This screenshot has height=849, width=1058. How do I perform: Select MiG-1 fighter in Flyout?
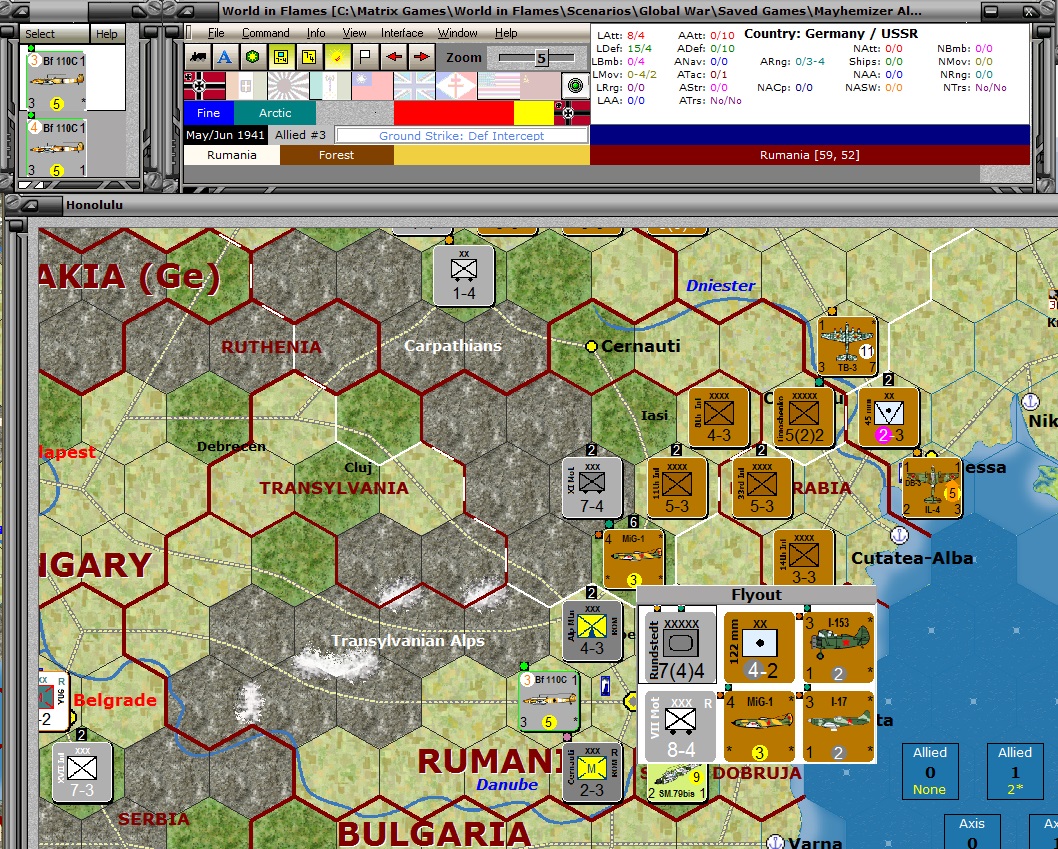759,727
